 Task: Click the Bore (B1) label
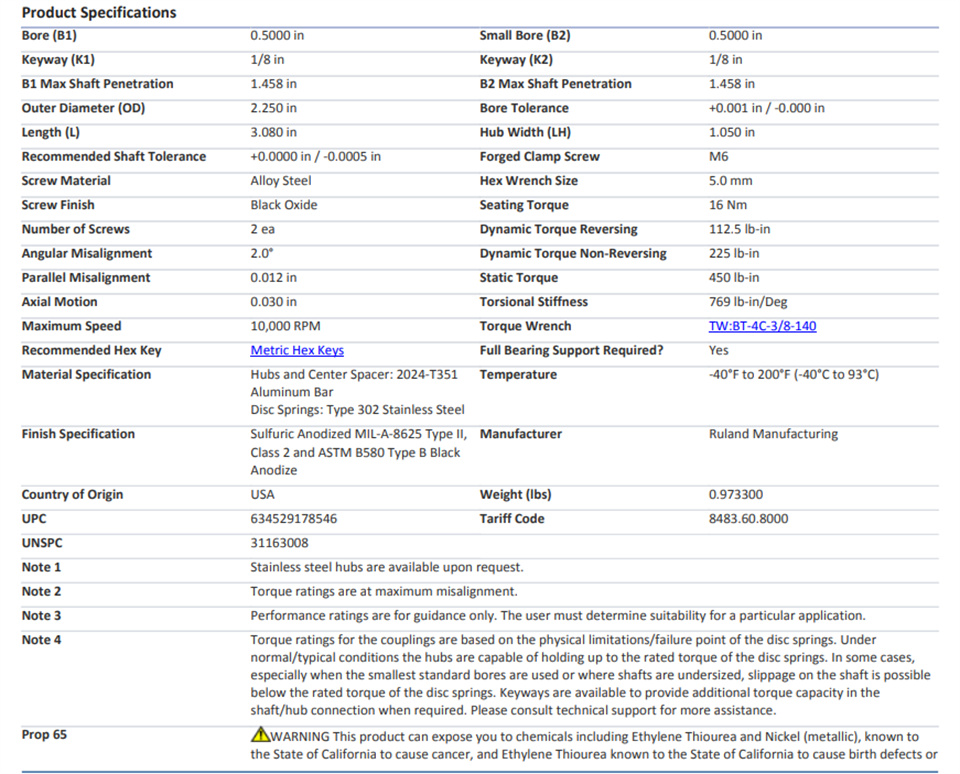click(49, 36)
